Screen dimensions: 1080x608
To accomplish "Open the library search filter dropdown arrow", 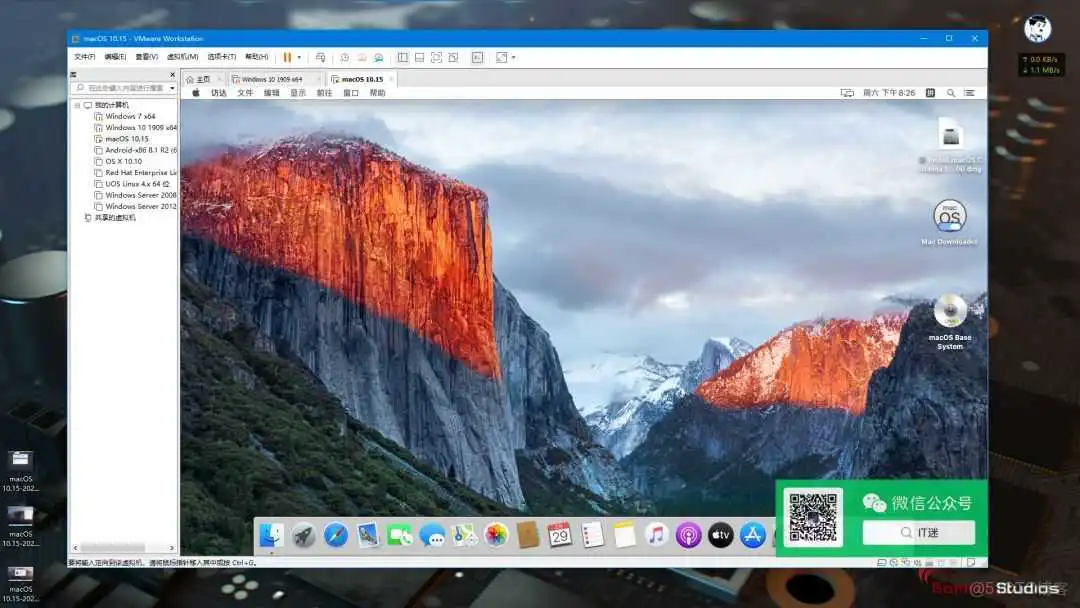I will [172, 88].
